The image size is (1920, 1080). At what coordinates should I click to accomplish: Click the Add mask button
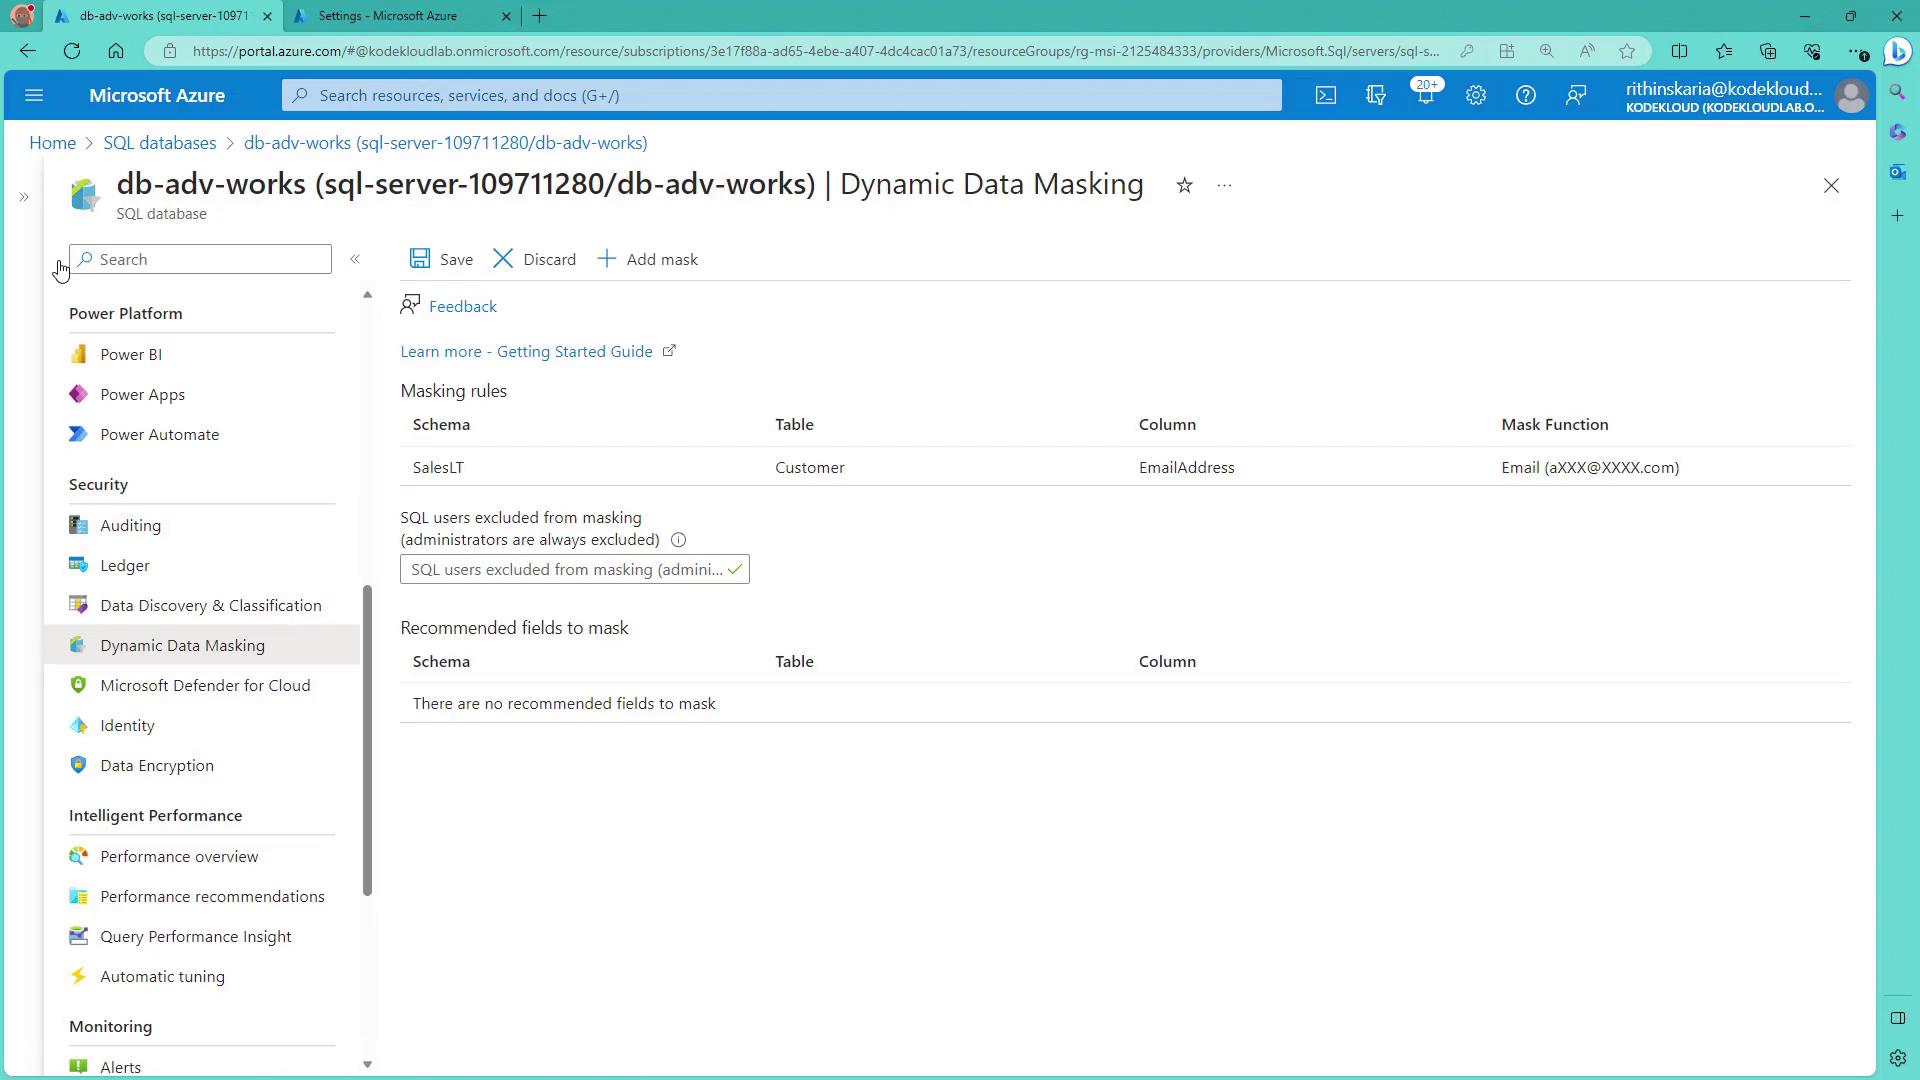coord(648,259)
